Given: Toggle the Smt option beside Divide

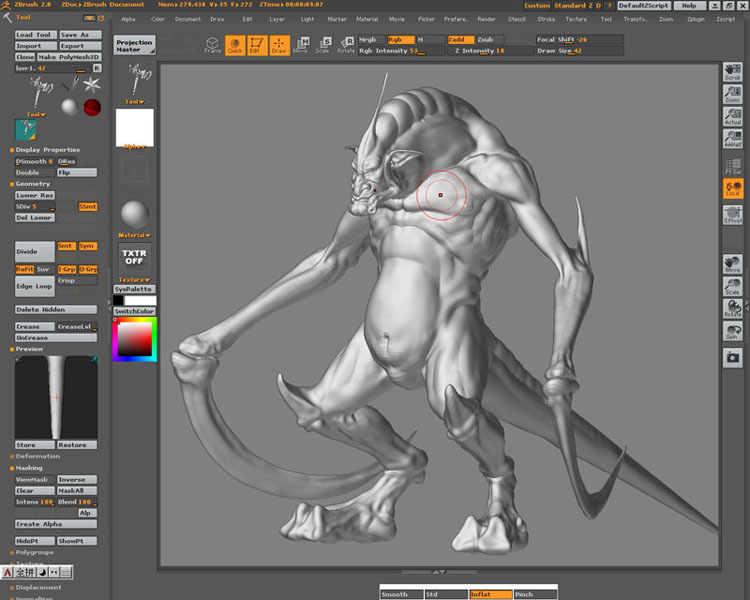Looking at the screenshot, I should tap(66, 246).
